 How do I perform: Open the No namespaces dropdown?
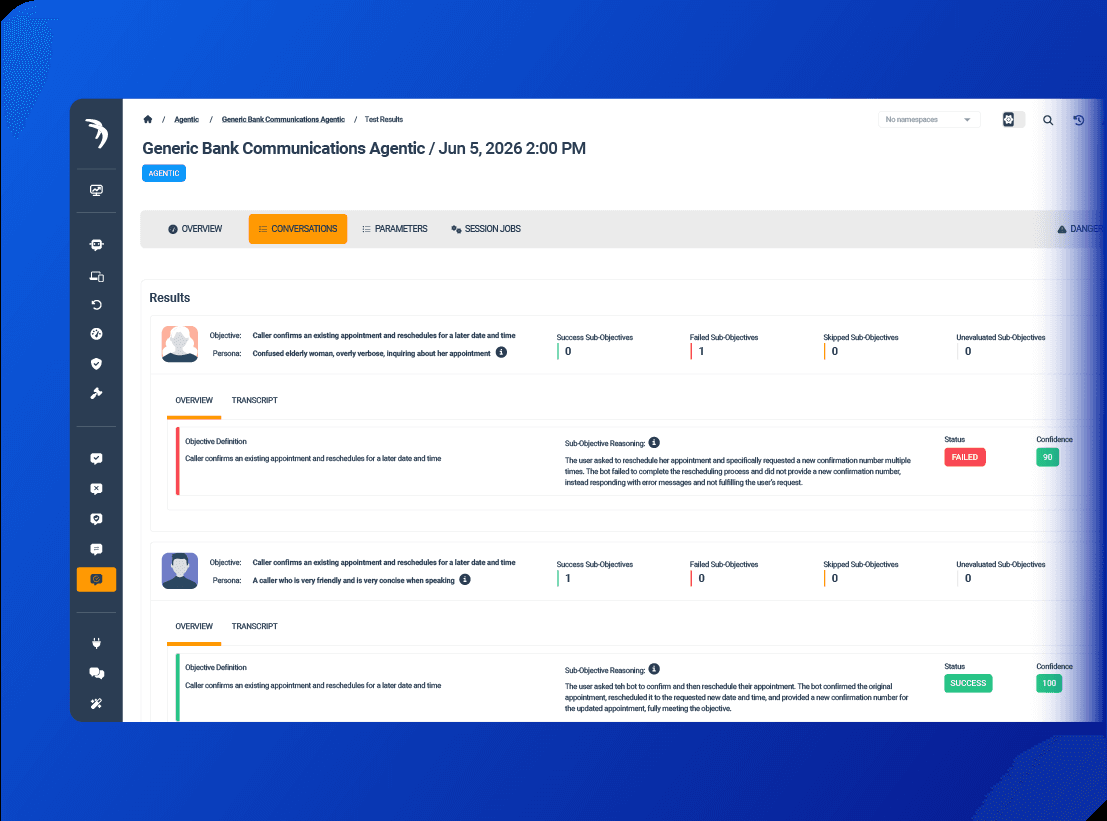[928, 120]
